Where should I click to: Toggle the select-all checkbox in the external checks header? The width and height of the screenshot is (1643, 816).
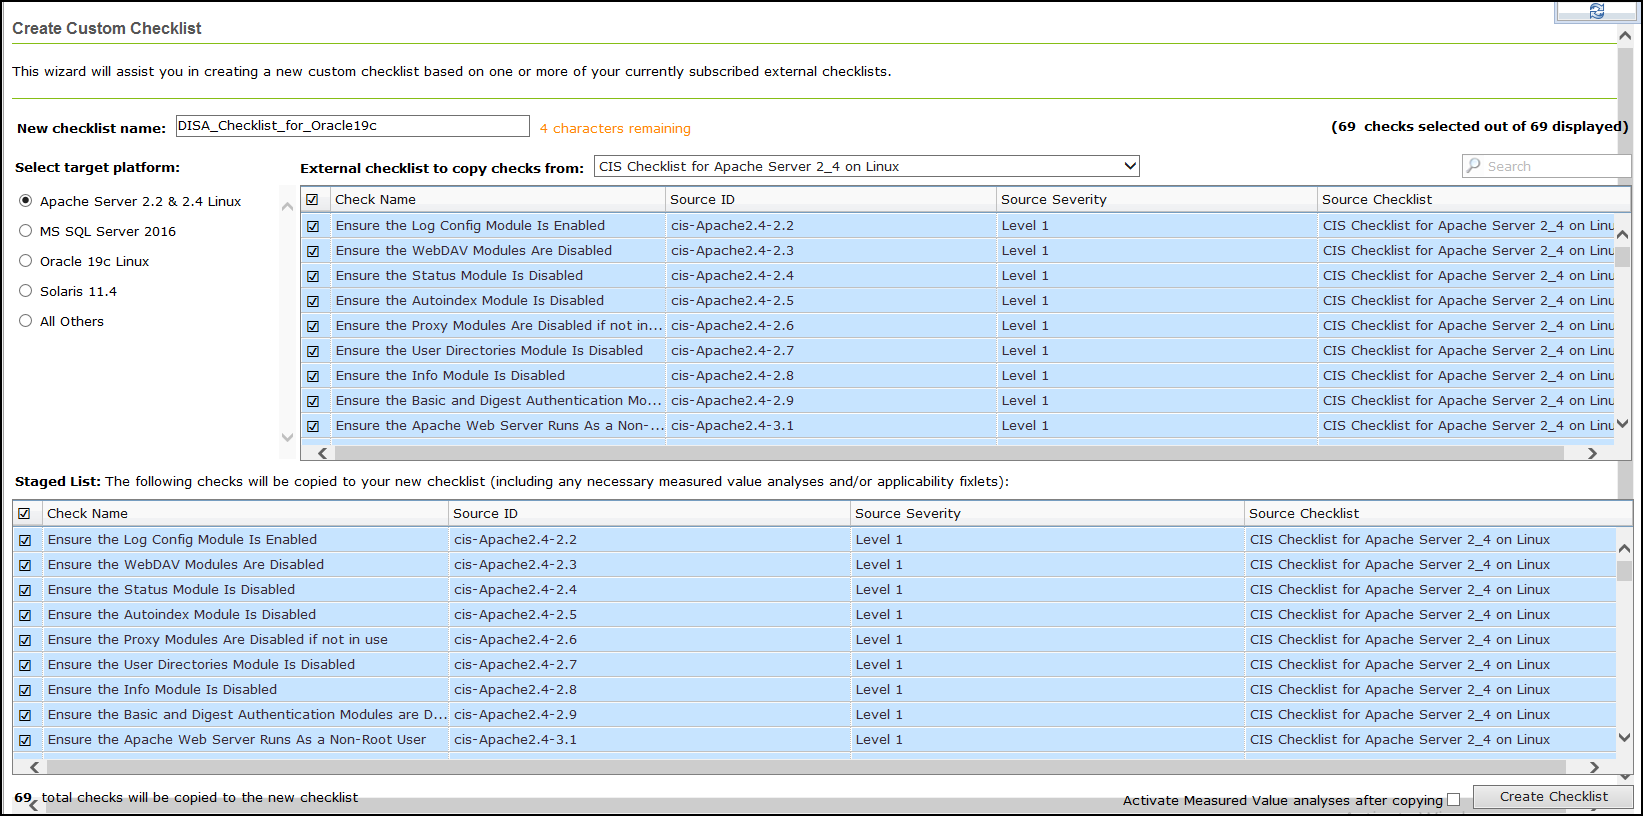pos(312,200)
